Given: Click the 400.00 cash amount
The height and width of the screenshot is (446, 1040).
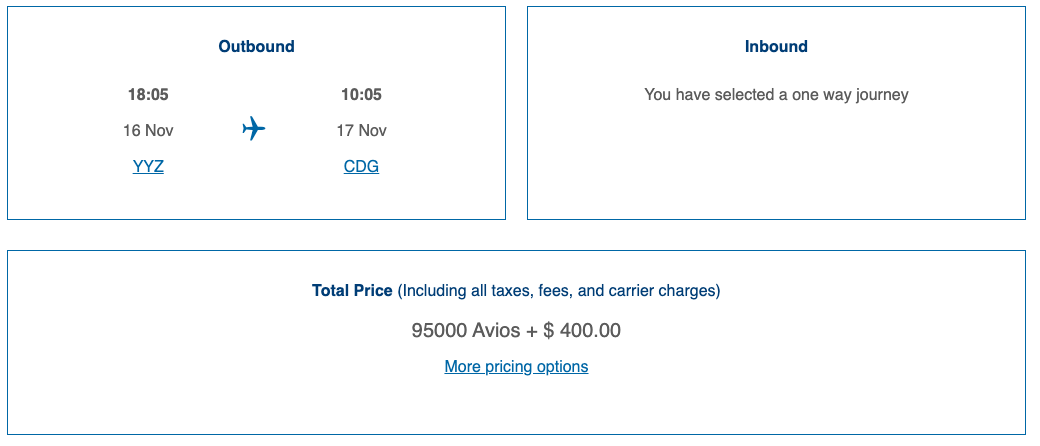Looking at the screenshot, I should pos(590,331).
